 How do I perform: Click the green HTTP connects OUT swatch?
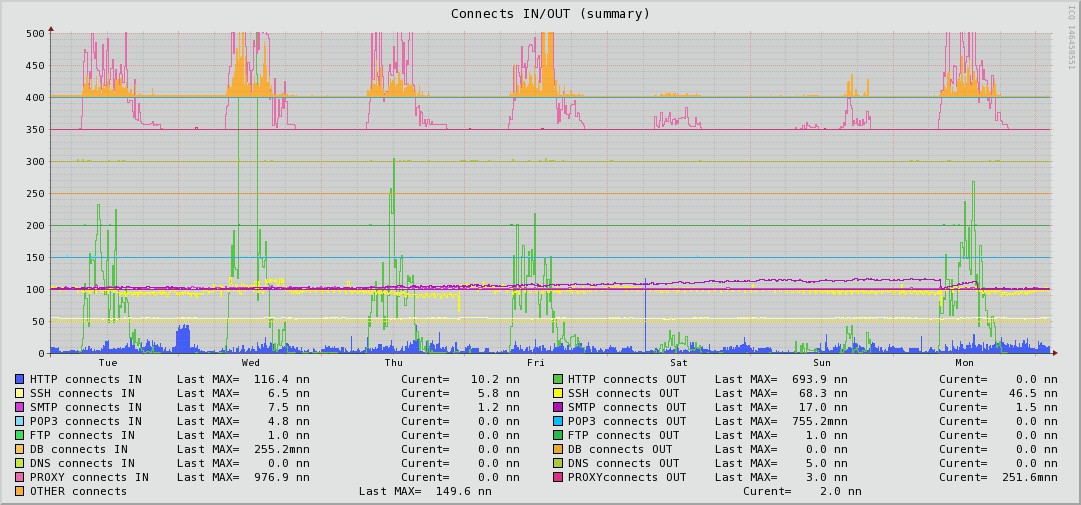[558, 380]
